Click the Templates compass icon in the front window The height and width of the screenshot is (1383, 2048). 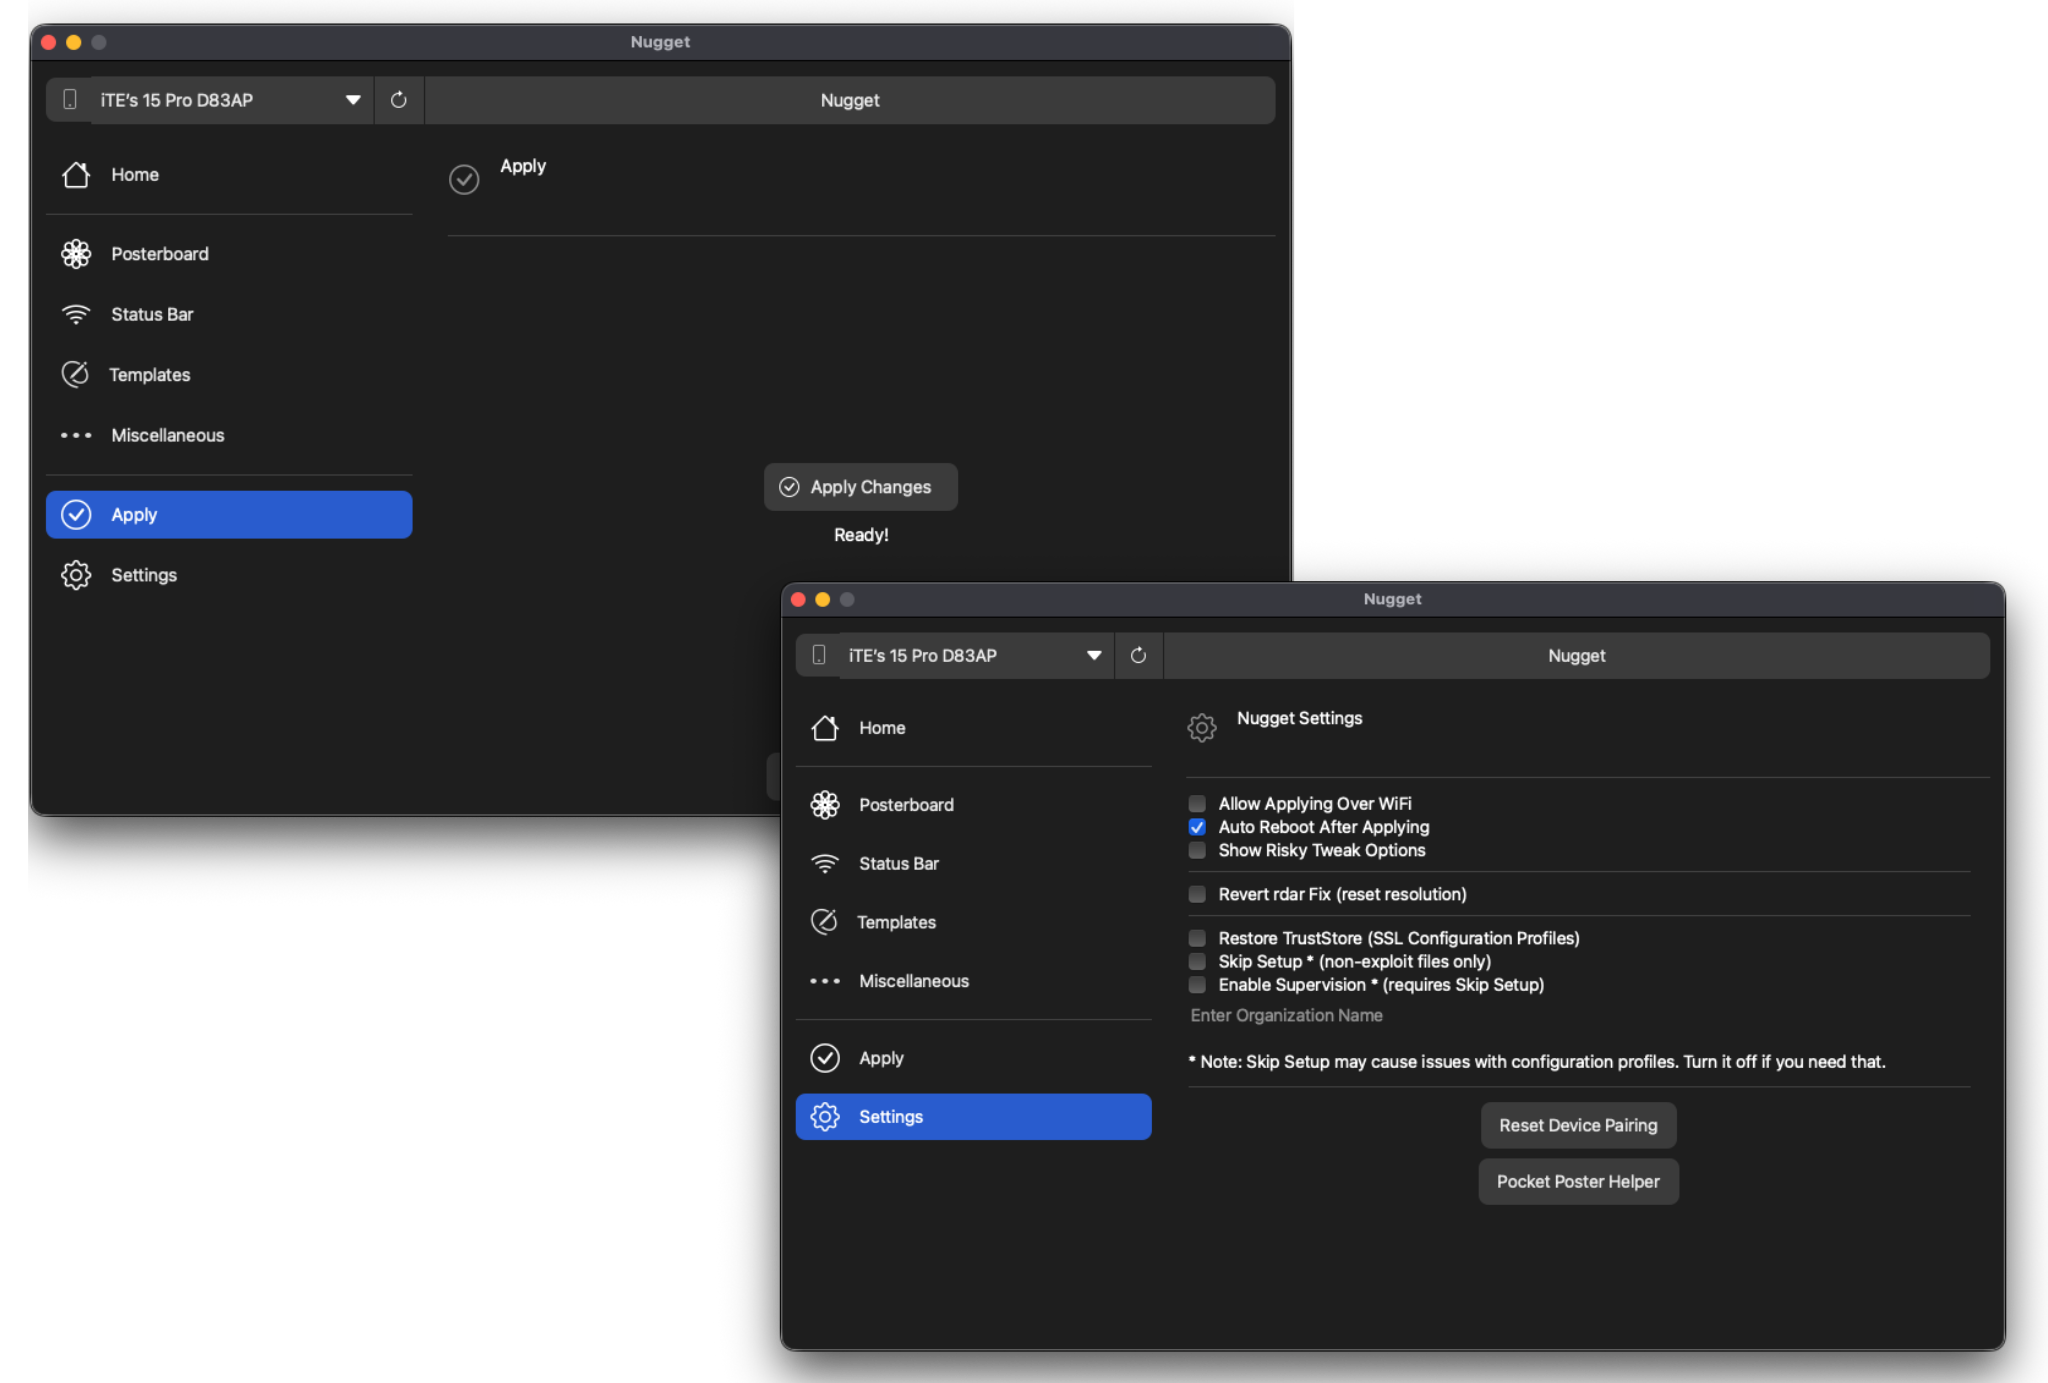coord(824,921)
